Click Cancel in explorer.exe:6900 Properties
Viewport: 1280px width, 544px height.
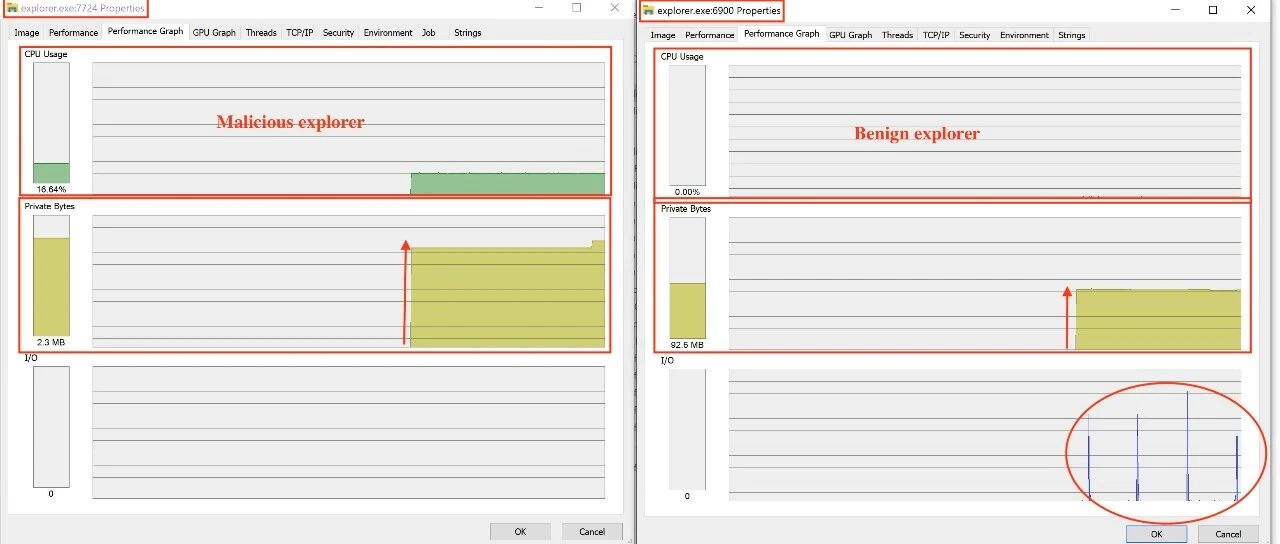[x=1228, y=534]
